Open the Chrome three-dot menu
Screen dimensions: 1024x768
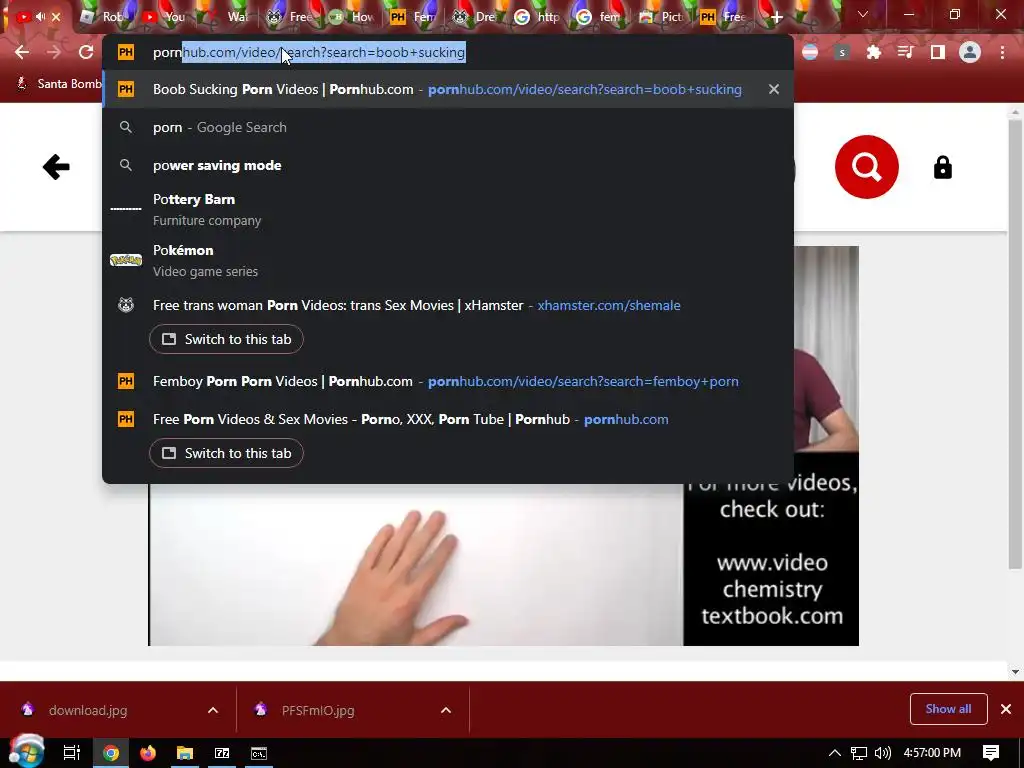click(x=1002, y=52)
